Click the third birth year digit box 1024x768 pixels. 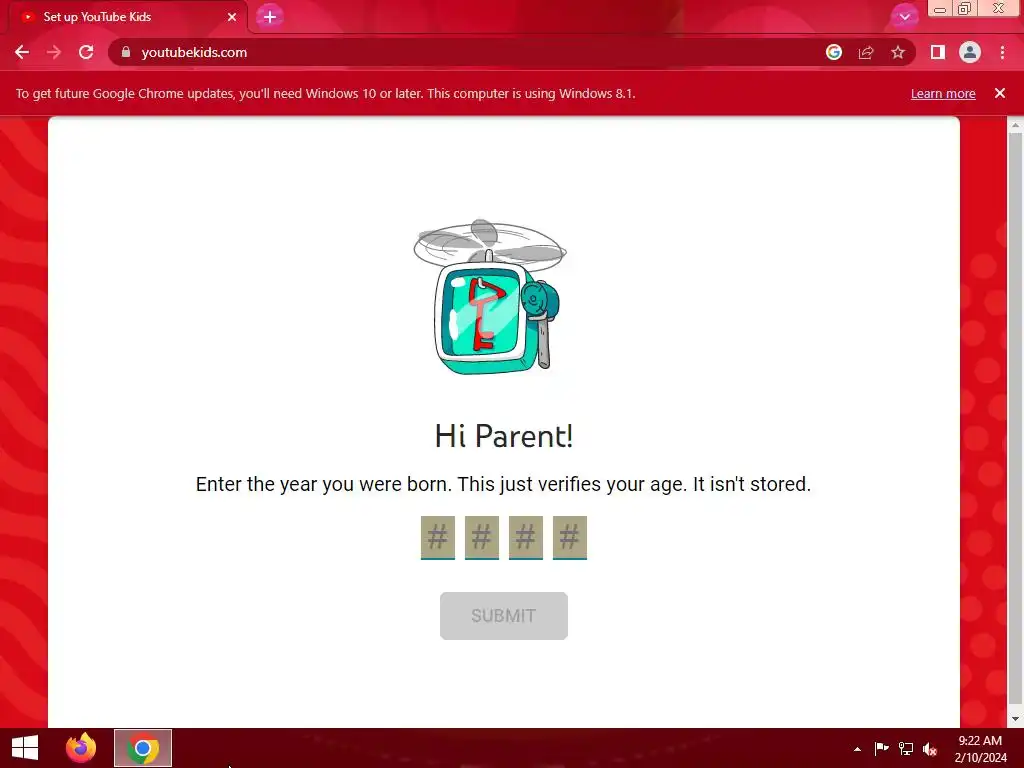[x=526, y=537]
